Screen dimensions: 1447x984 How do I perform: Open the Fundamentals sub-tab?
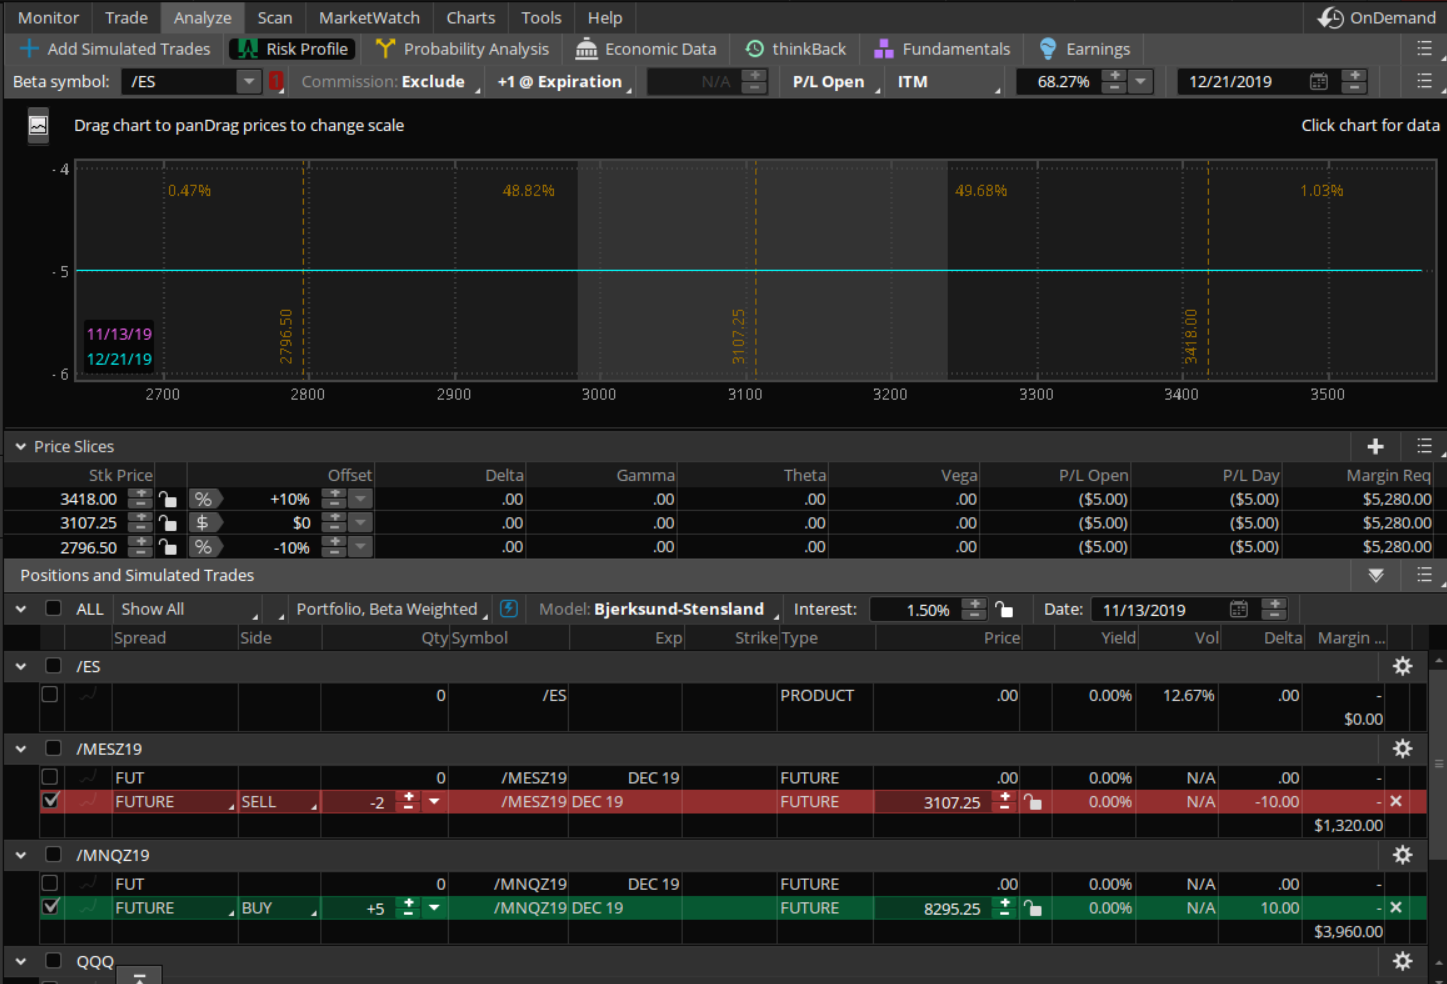click(942, 49)
